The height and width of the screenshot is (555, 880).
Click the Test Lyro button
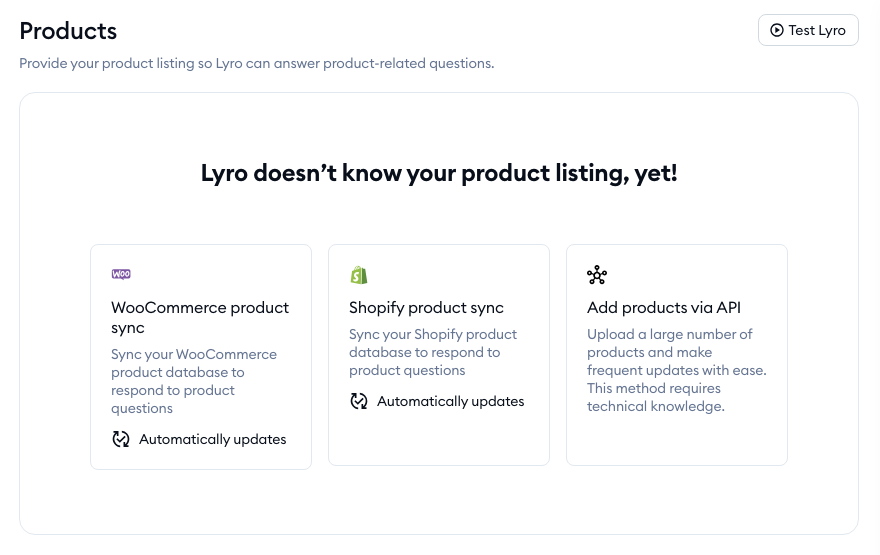(x=808, y=30)
